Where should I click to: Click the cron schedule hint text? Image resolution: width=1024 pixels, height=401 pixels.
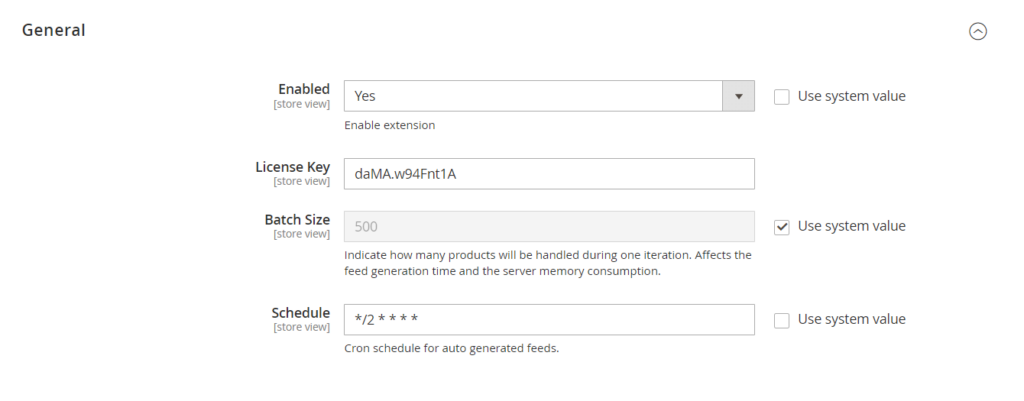[451, 349]
